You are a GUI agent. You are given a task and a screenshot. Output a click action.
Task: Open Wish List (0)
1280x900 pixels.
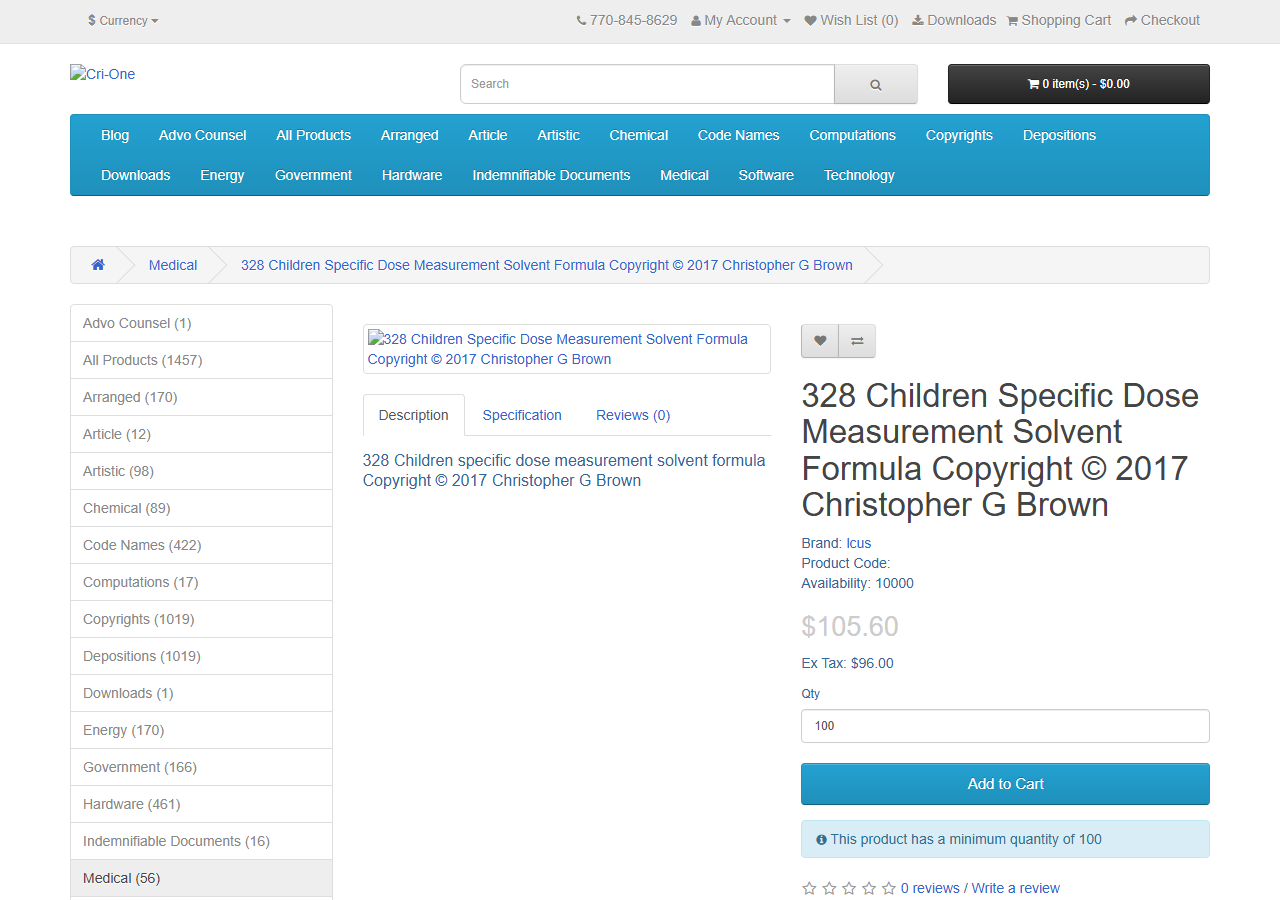pos(851,20)
